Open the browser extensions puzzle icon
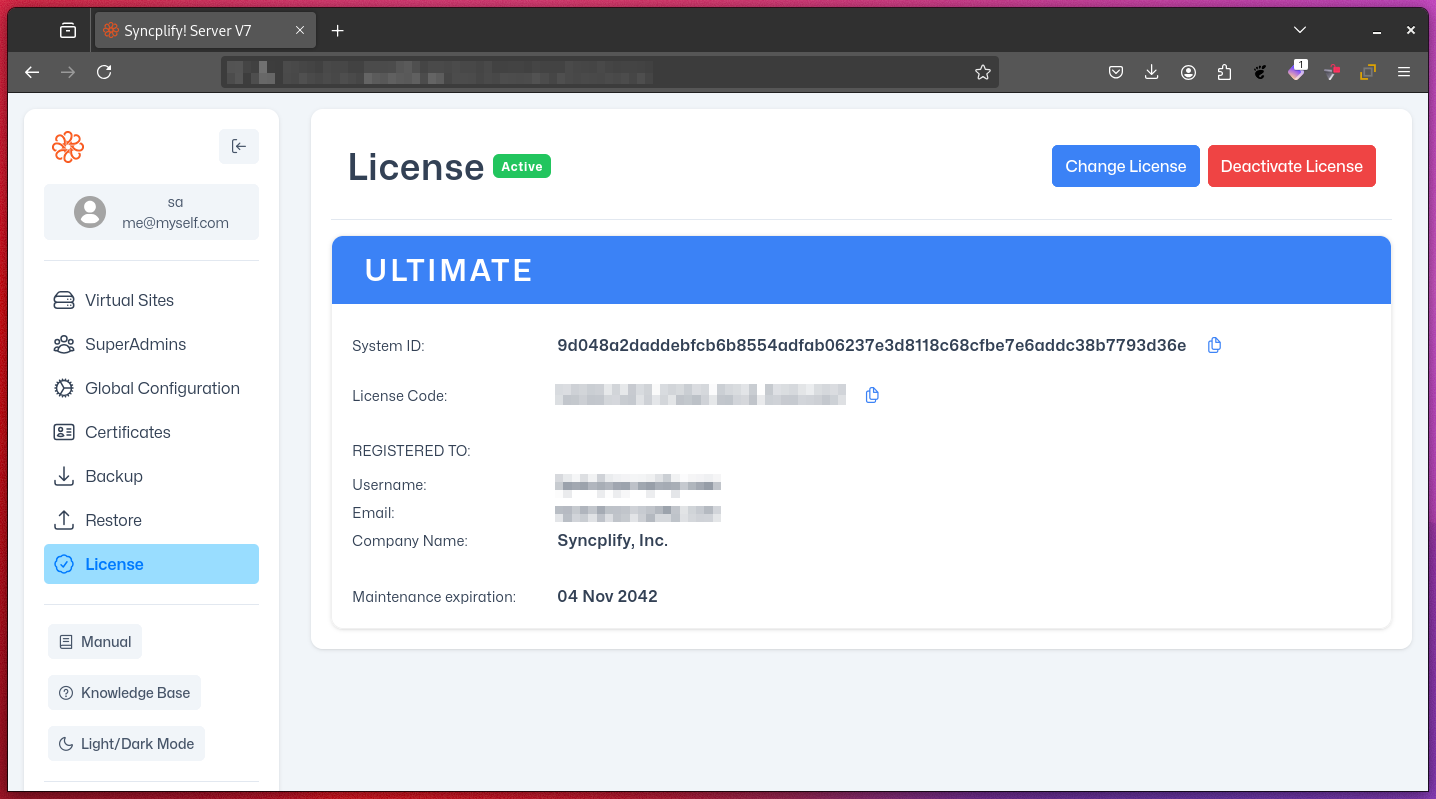 pos(1224,72)
